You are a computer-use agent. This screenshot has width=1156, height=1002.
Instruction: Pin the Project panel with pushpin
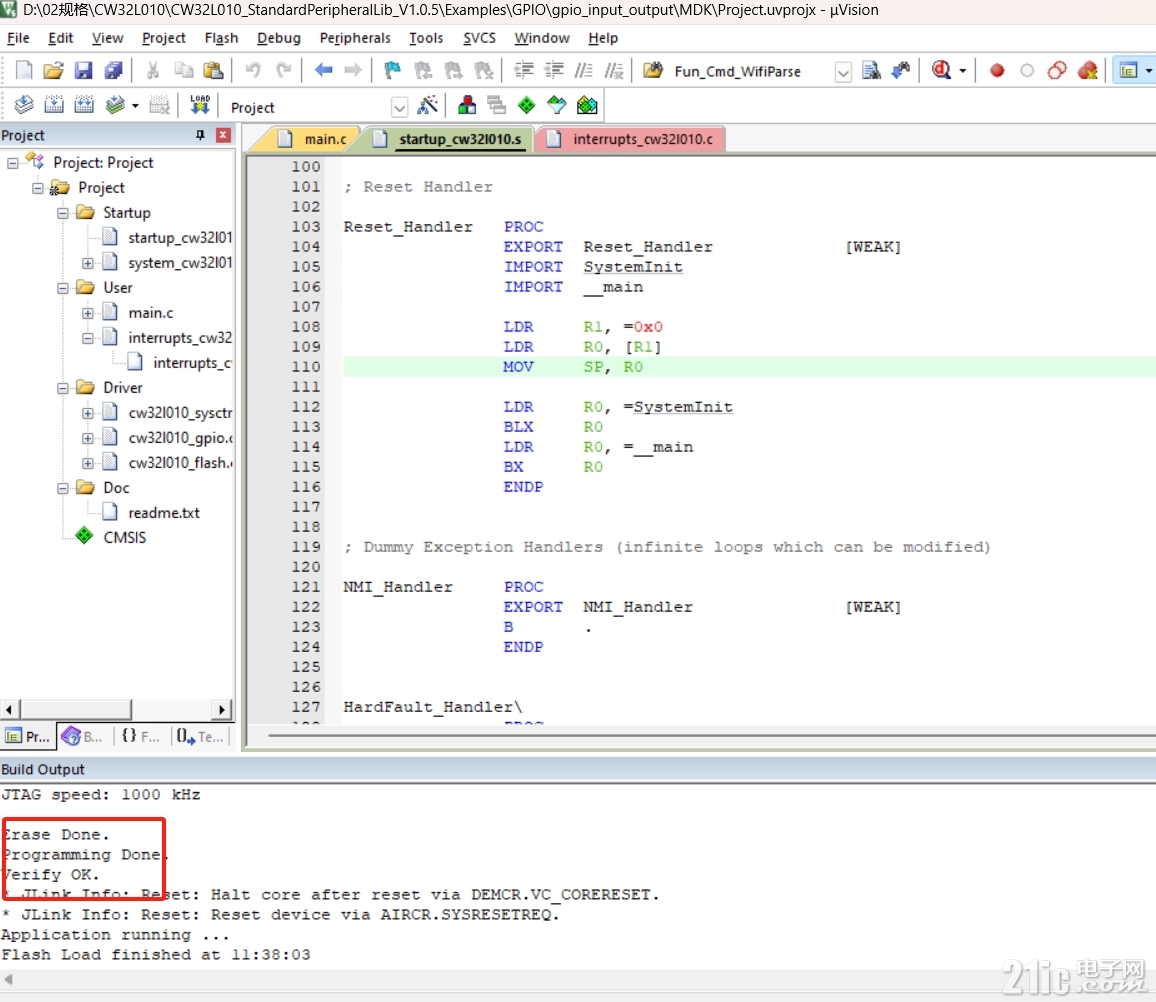pos(200,135)
